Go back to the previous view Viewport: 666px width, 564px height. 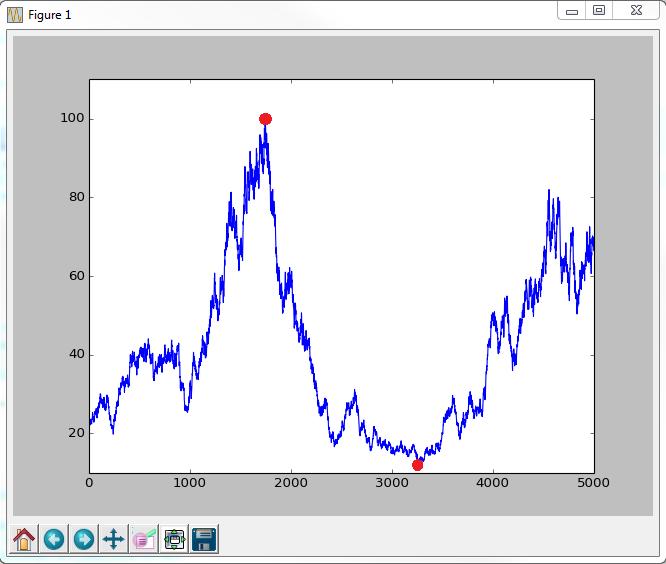coord(54,540)
